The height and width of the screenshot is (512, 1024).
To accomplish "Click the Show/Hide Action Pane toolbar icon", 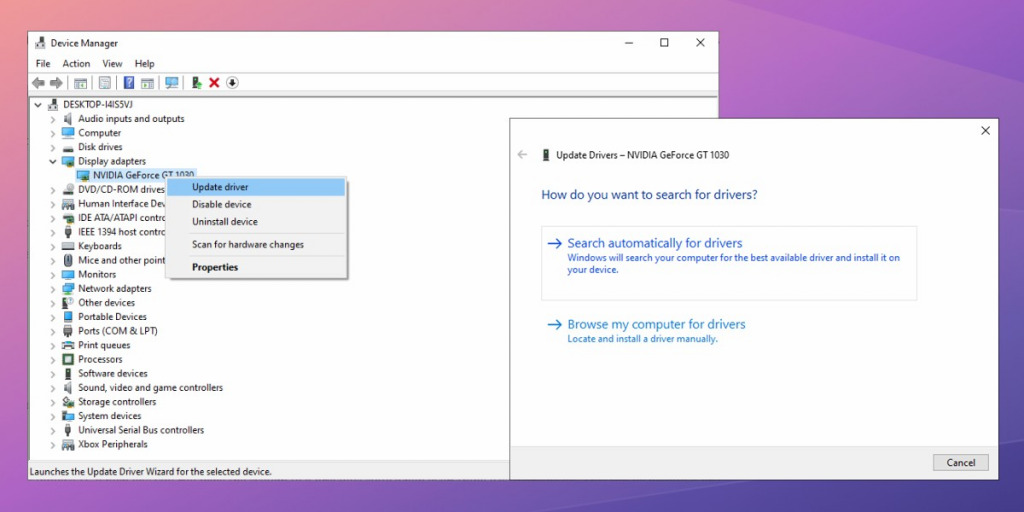I will (x=148, y=83).
